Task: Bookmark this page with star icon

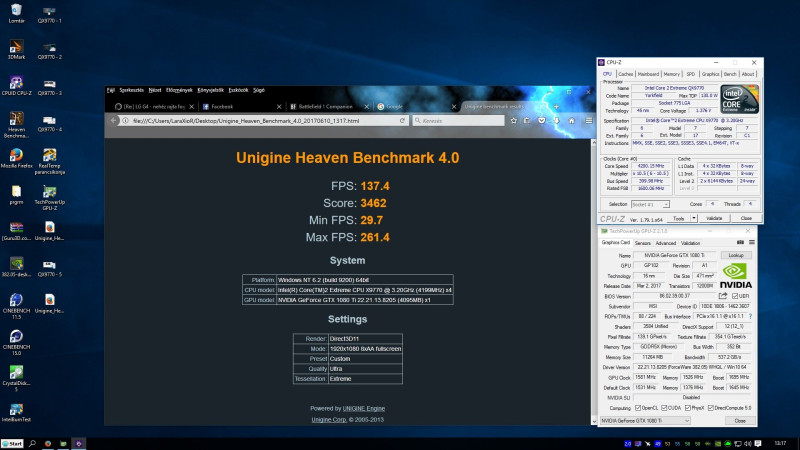Action: pyautogui.click(x=513, y=121)
